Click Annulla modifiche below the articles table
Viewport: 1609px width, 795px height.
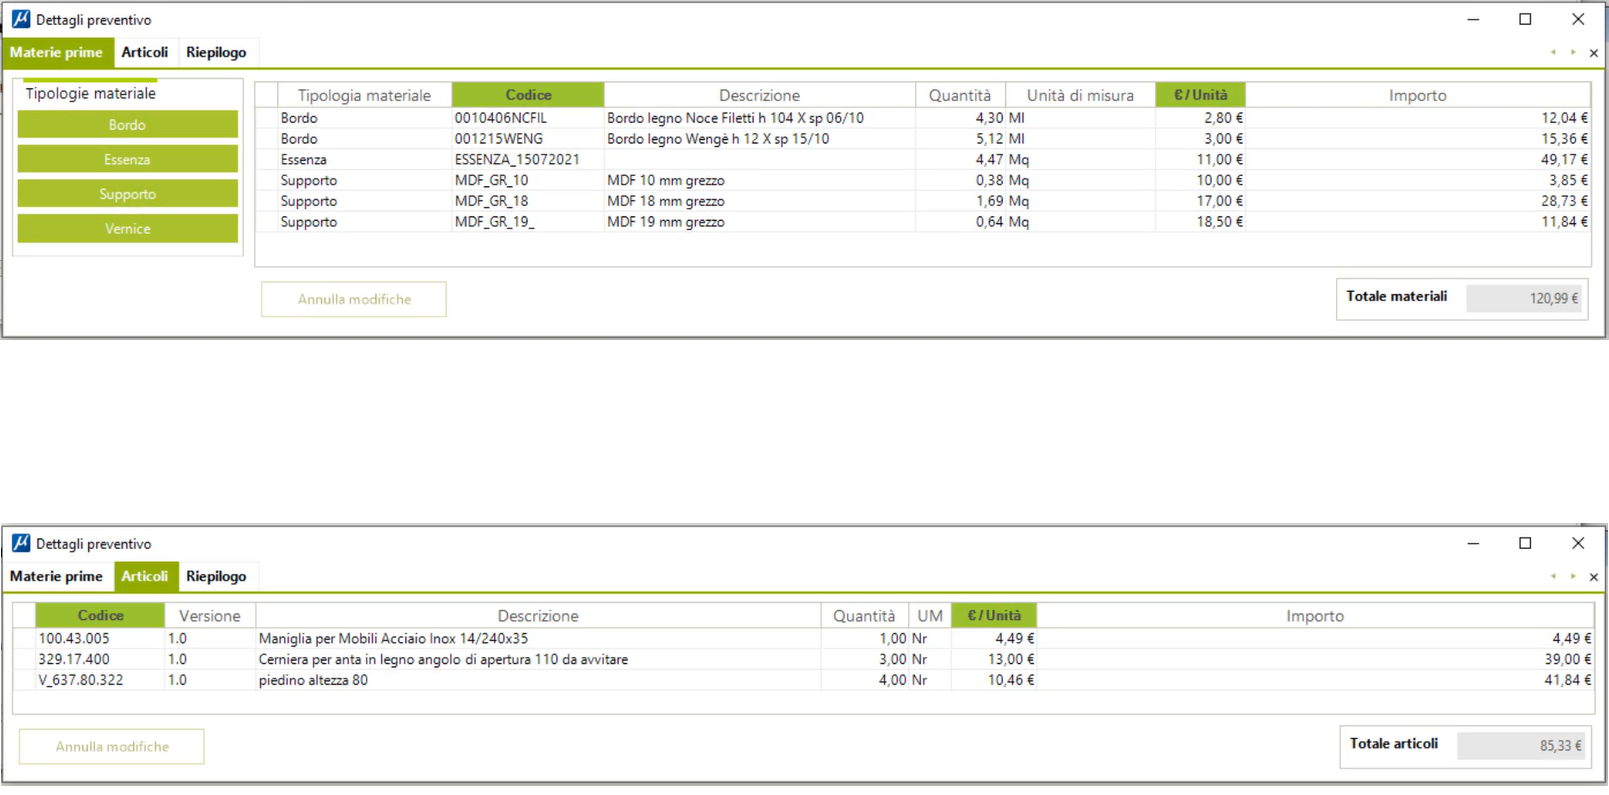[112, 747]
